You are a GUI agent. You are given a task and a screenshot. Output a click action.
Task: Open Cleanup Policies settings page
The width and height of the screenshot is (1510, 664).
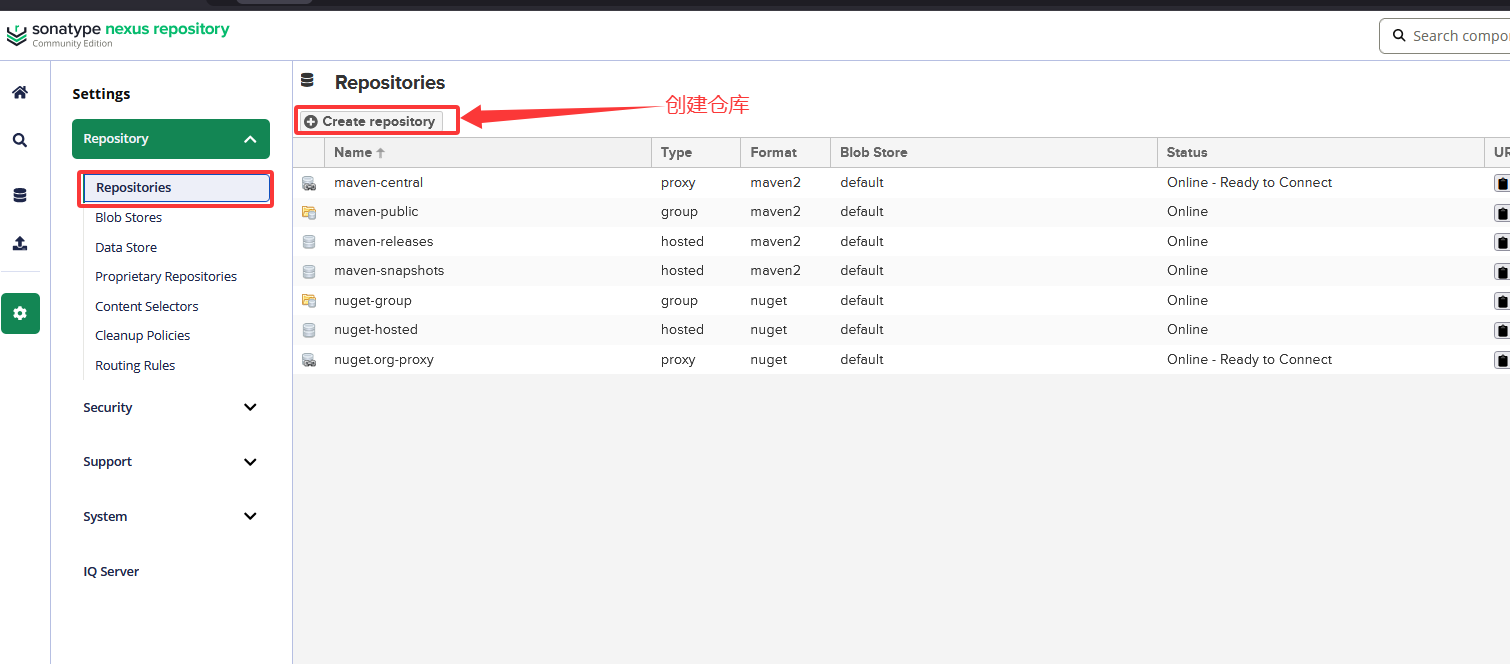click(142, 335)
